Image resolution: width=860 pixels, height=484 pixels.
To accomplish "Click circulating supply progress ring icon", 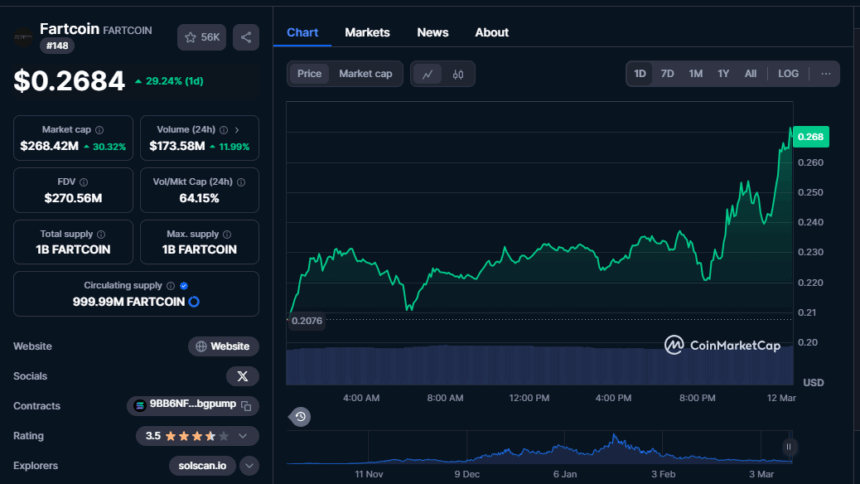I will click(194, 302).
